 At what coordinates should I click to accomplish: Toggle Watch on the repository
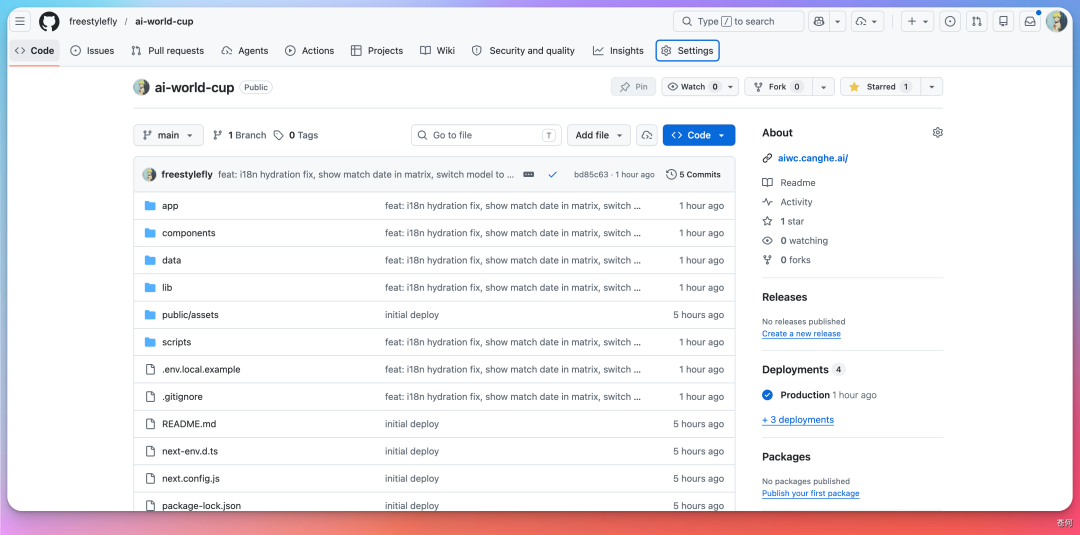(692, 87)
